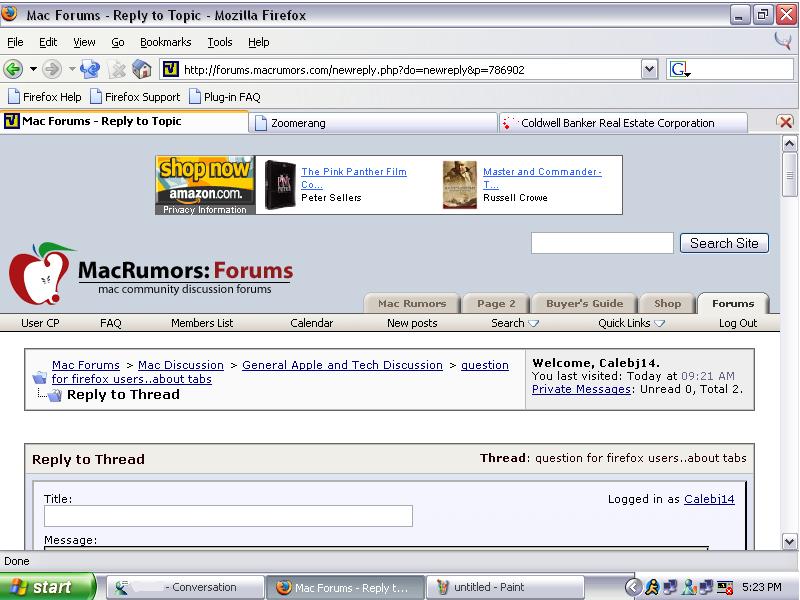Click the reply Title input field

click(228, 516)
